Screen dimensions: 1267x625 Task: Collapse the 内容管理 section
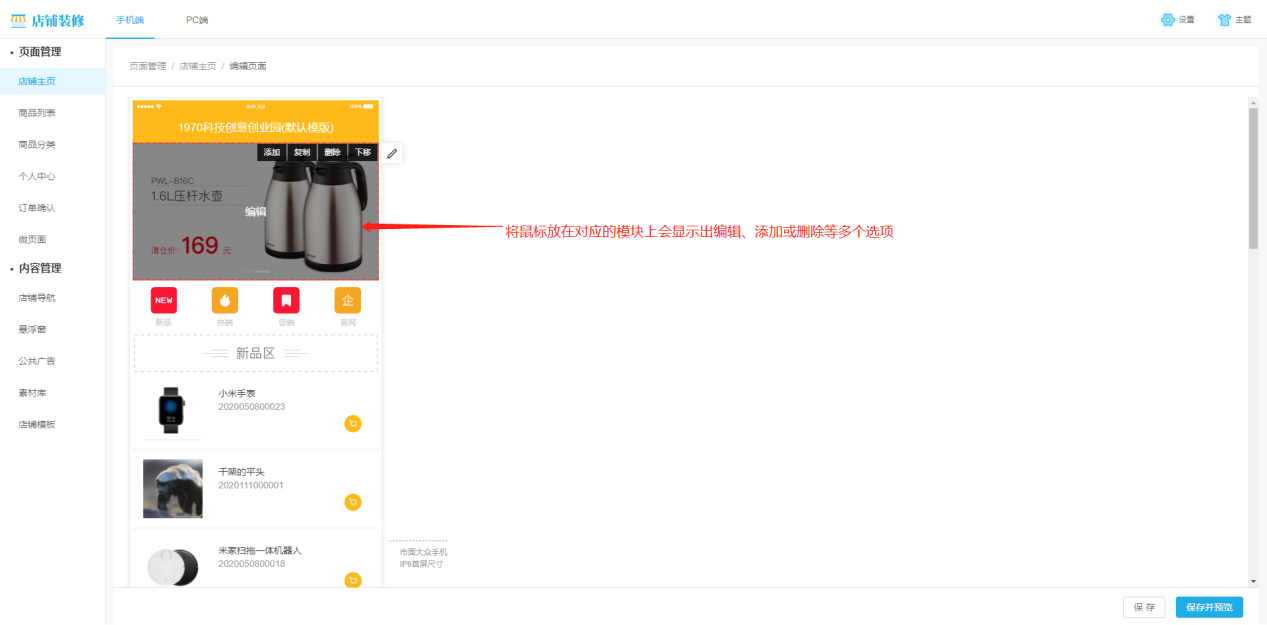pos(38,268)
